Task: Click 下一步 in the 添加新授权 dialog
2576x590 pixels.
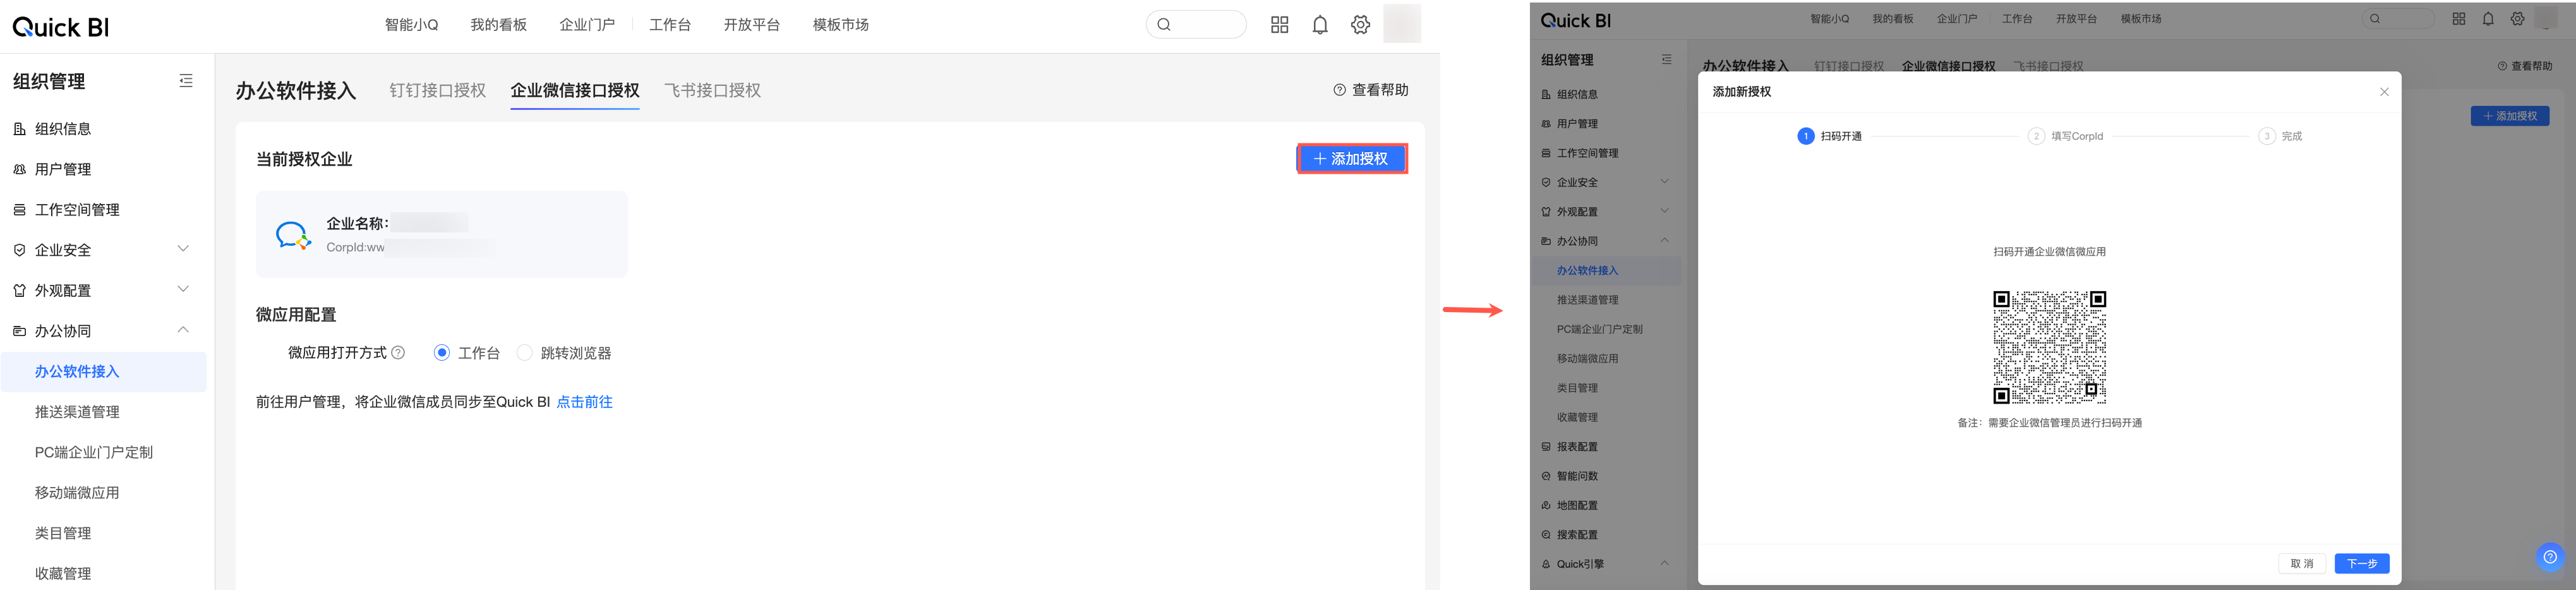Action: point(2362,564)
